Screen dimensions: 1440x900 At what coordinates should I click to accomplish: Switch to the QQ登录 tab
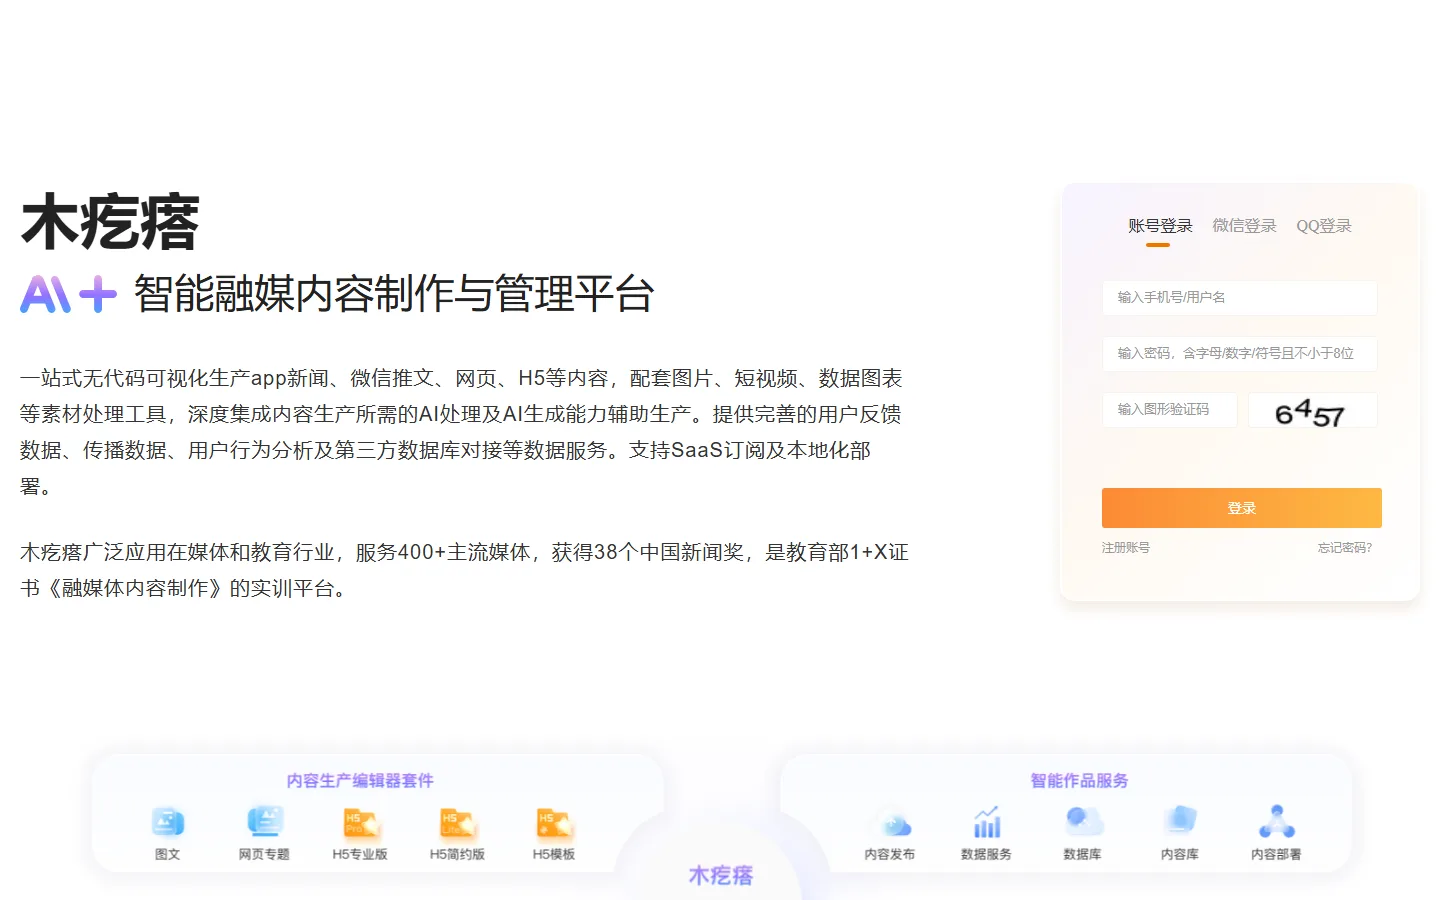1324,226
